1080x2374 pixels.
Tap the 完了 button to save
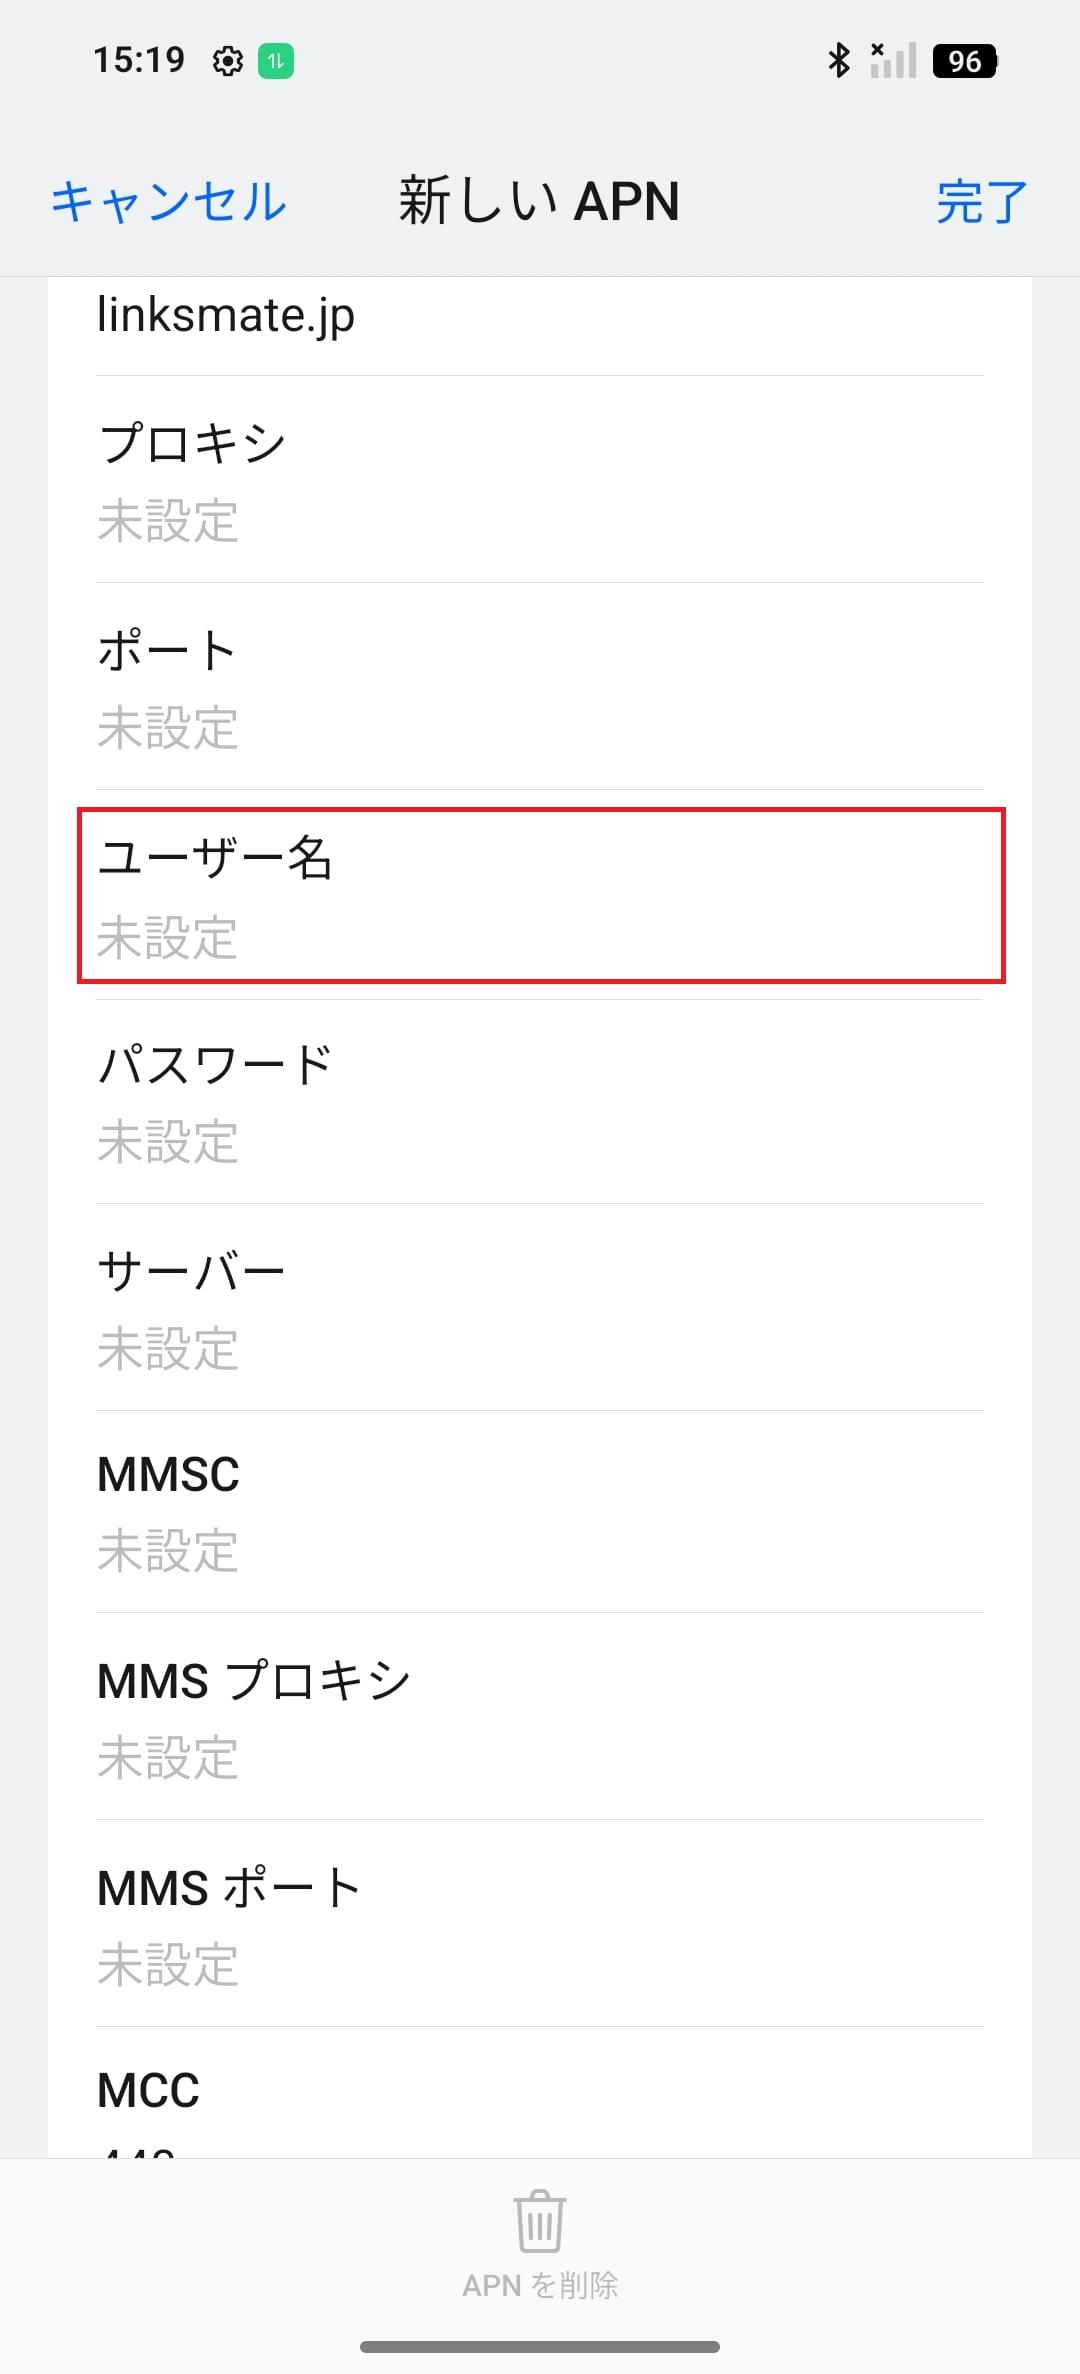(979, 200)
